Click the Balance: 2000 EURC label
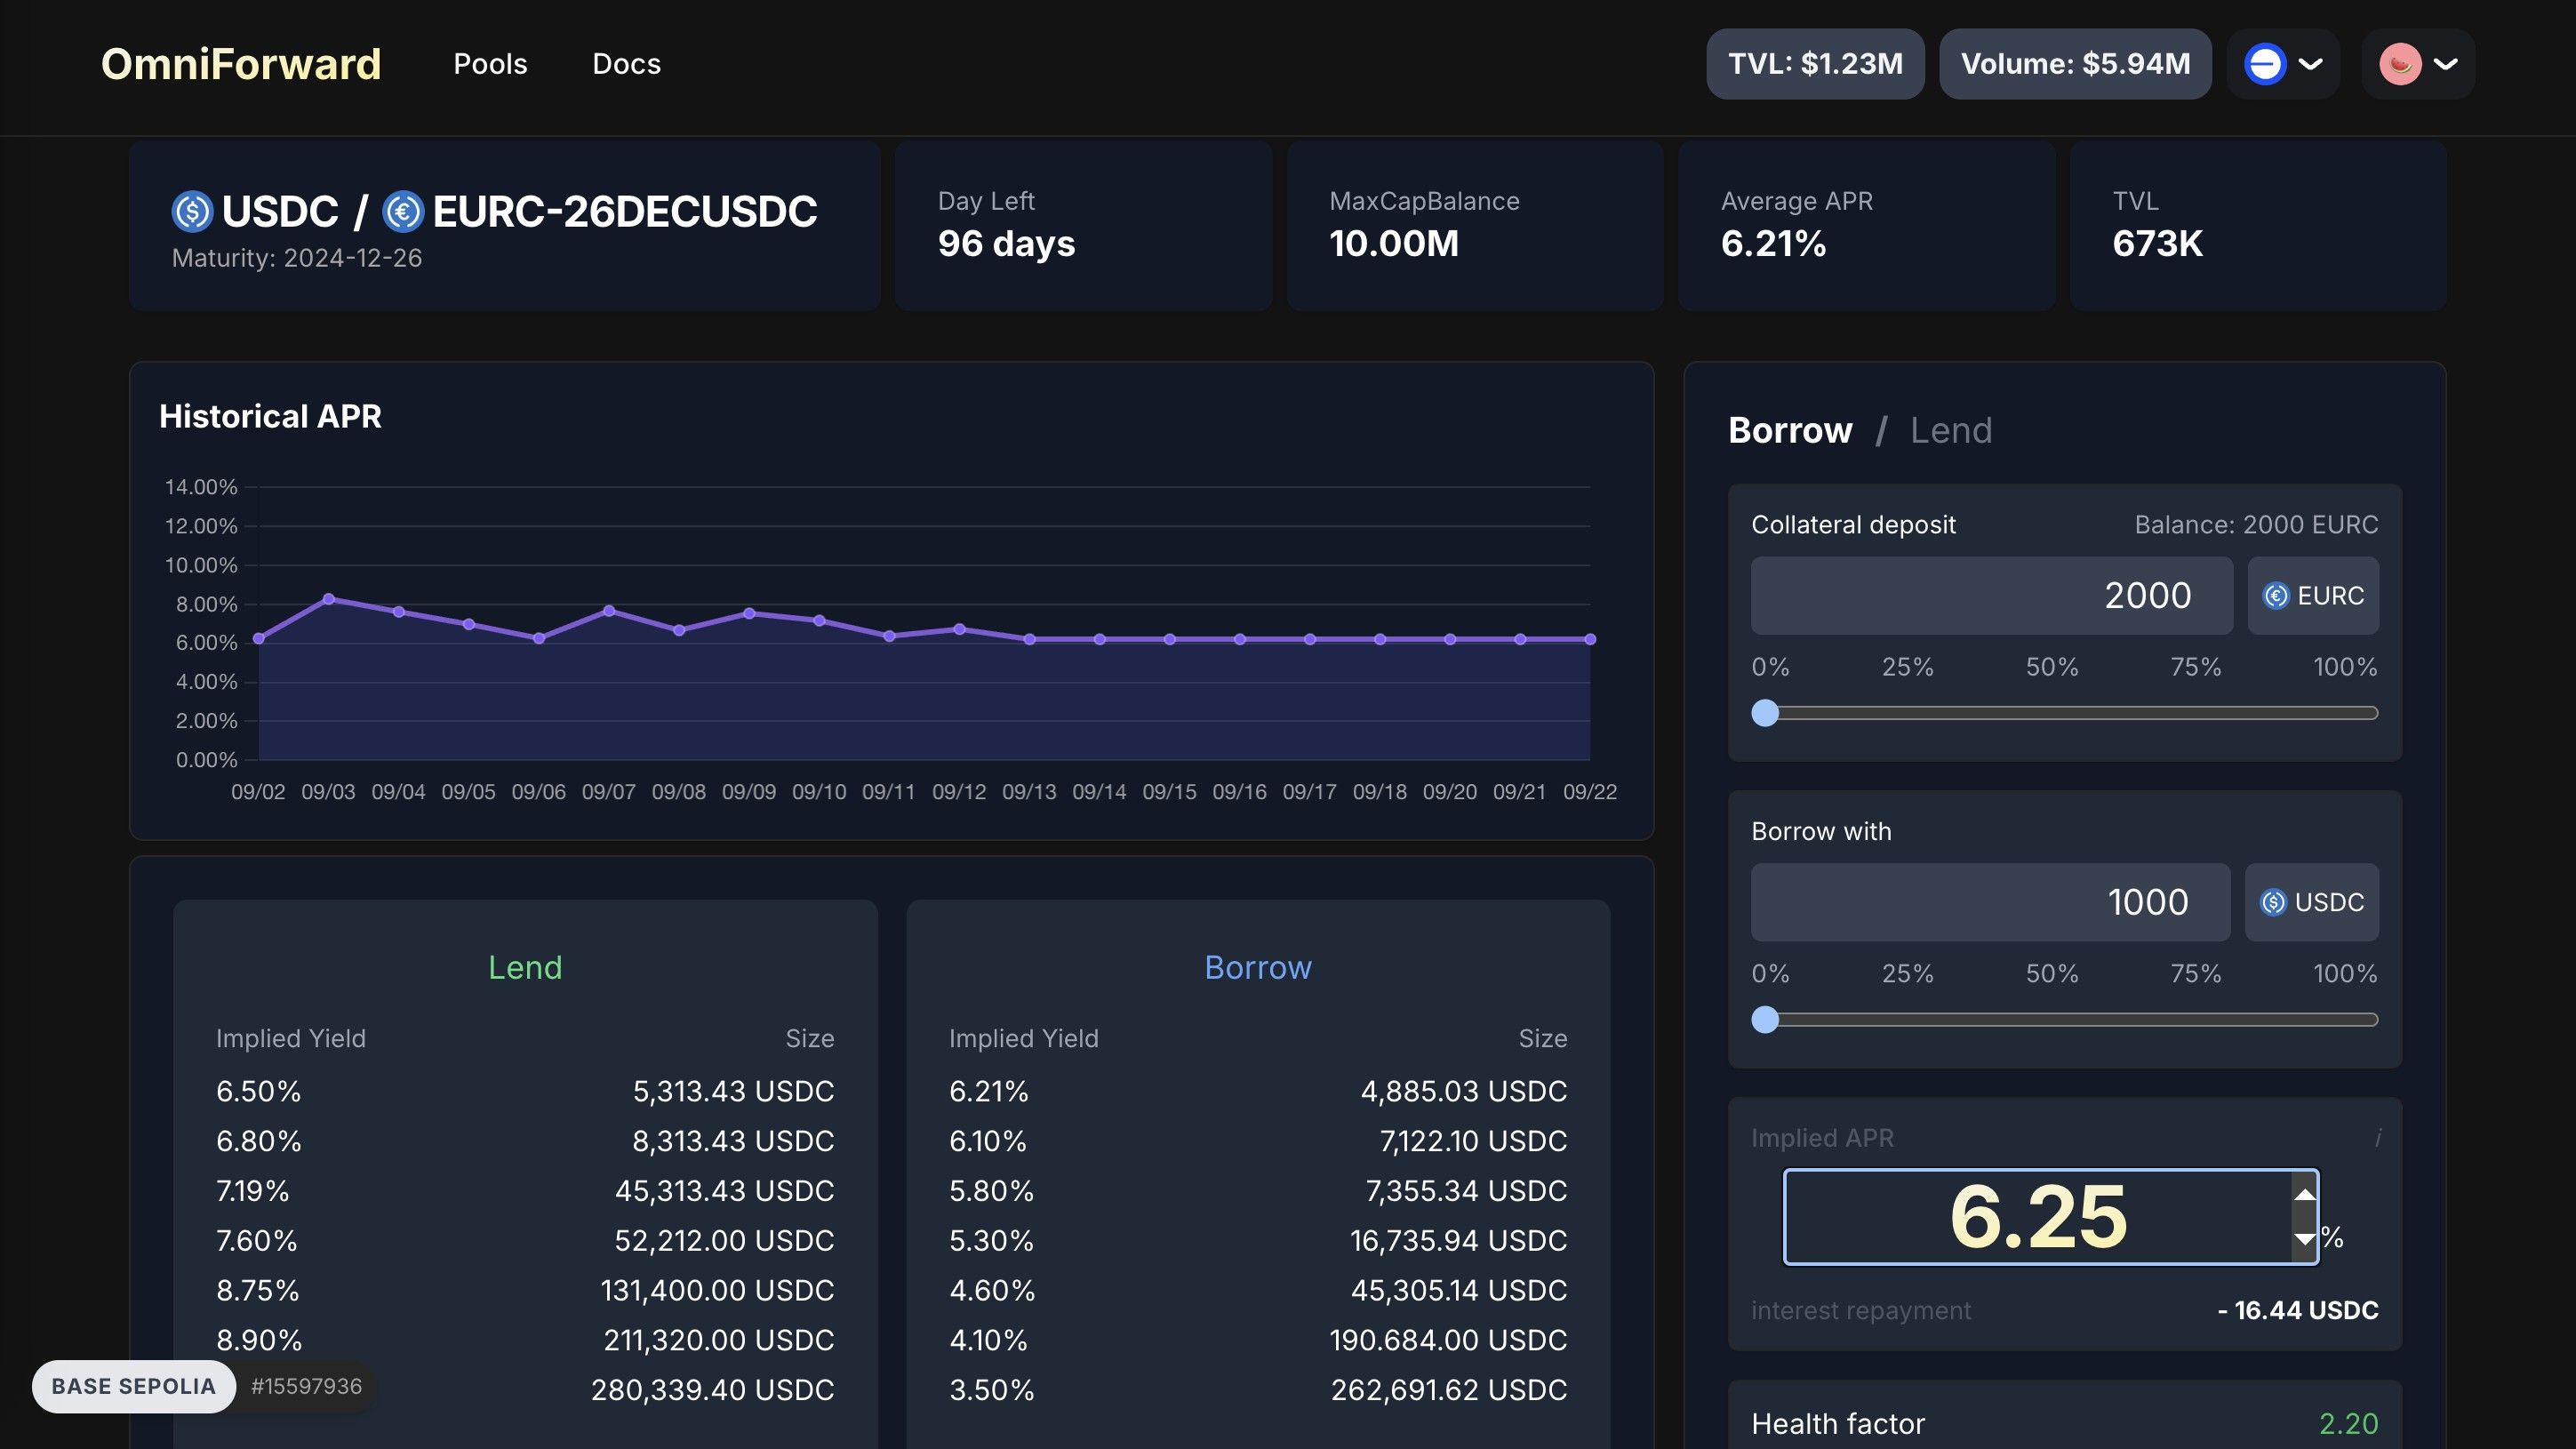Image resolution: width=2576 pixels, height=1449 pixels. coord(2256,525)
